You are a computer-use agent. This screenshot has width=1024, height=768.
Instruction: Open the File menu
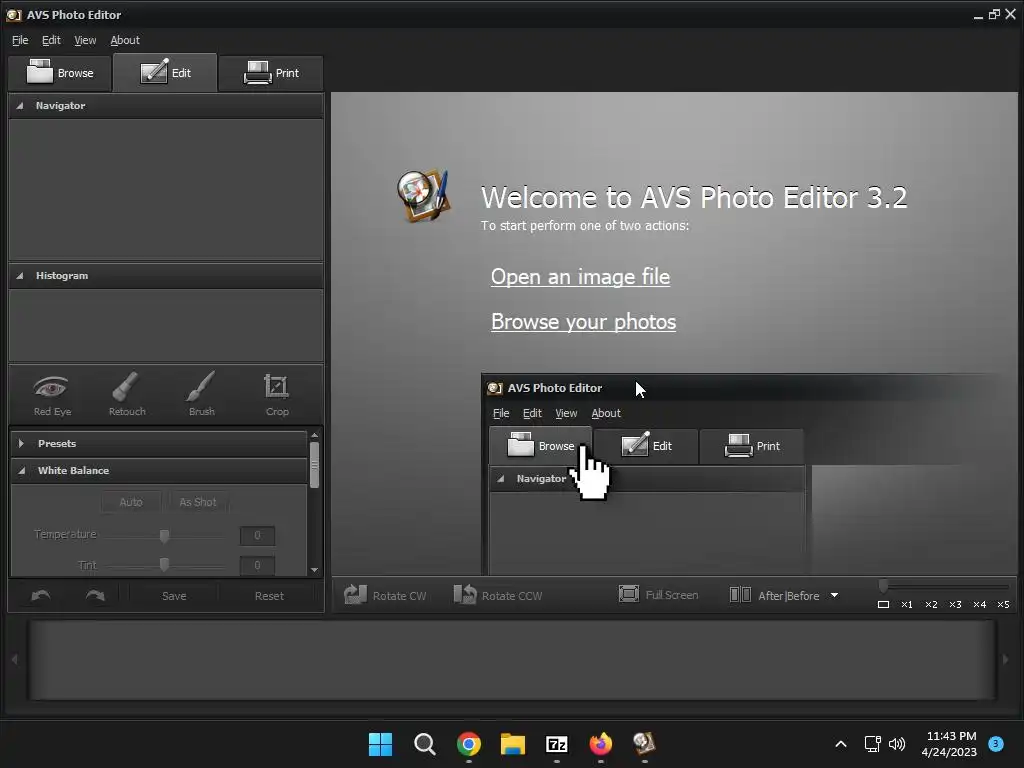(20, 40)
